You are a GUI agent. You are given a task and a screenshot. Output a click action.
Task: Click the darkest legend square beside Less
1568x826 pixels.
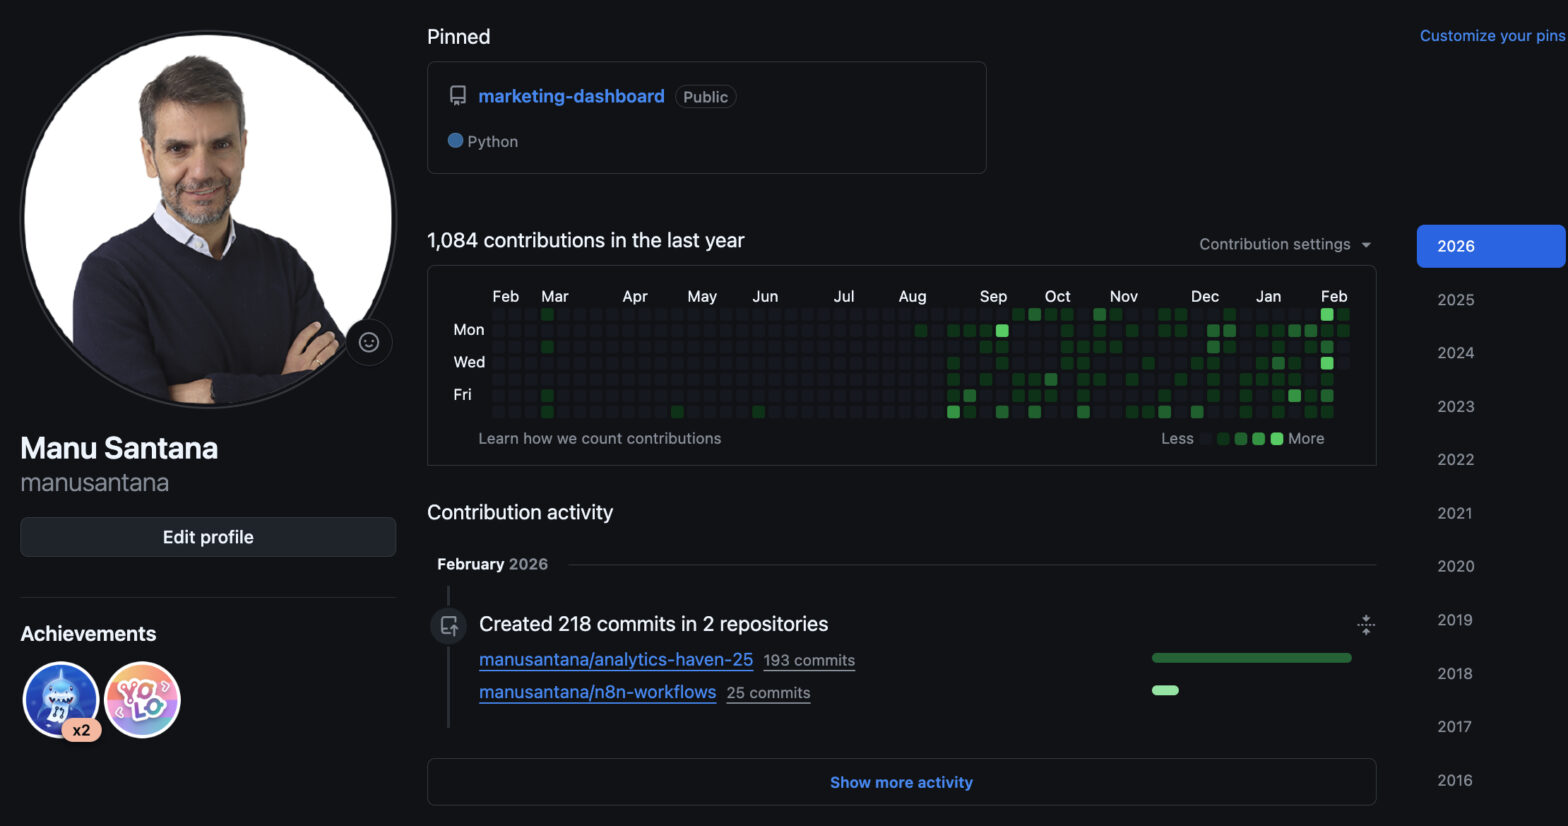tap(1206, 439)
